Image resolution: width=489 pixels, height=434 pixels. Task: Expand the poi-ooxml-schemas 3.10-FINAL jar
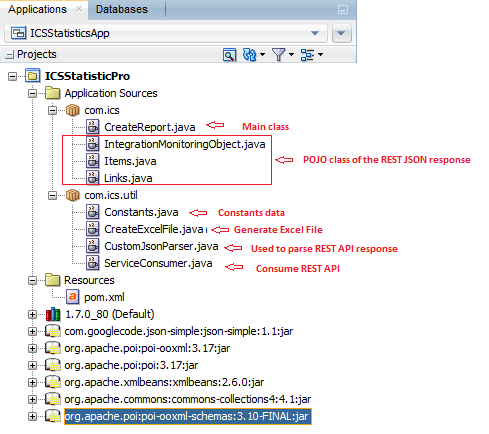tap(32, 417)
